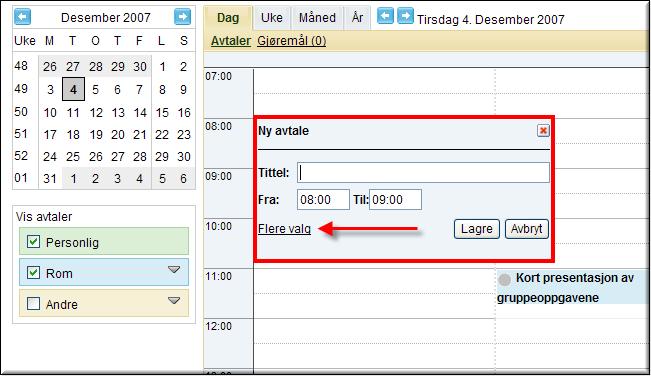The height and width of the screenshot is (376, 651).
Task: Open the År view tab
Action: tap(357, 18)
